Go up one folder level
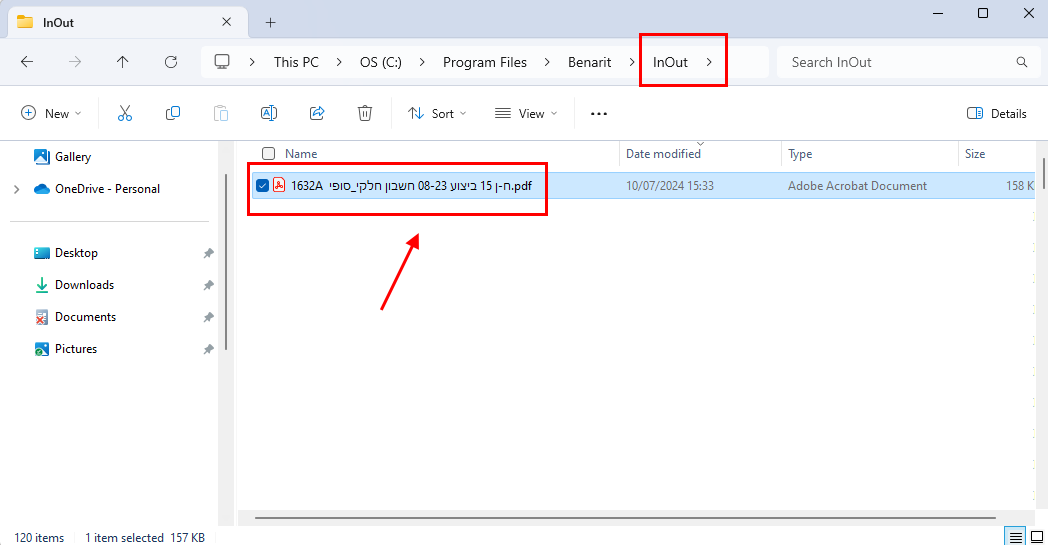Image resolution: width=1048 pixels, height=545 pixels. click(x=123, y=62)
